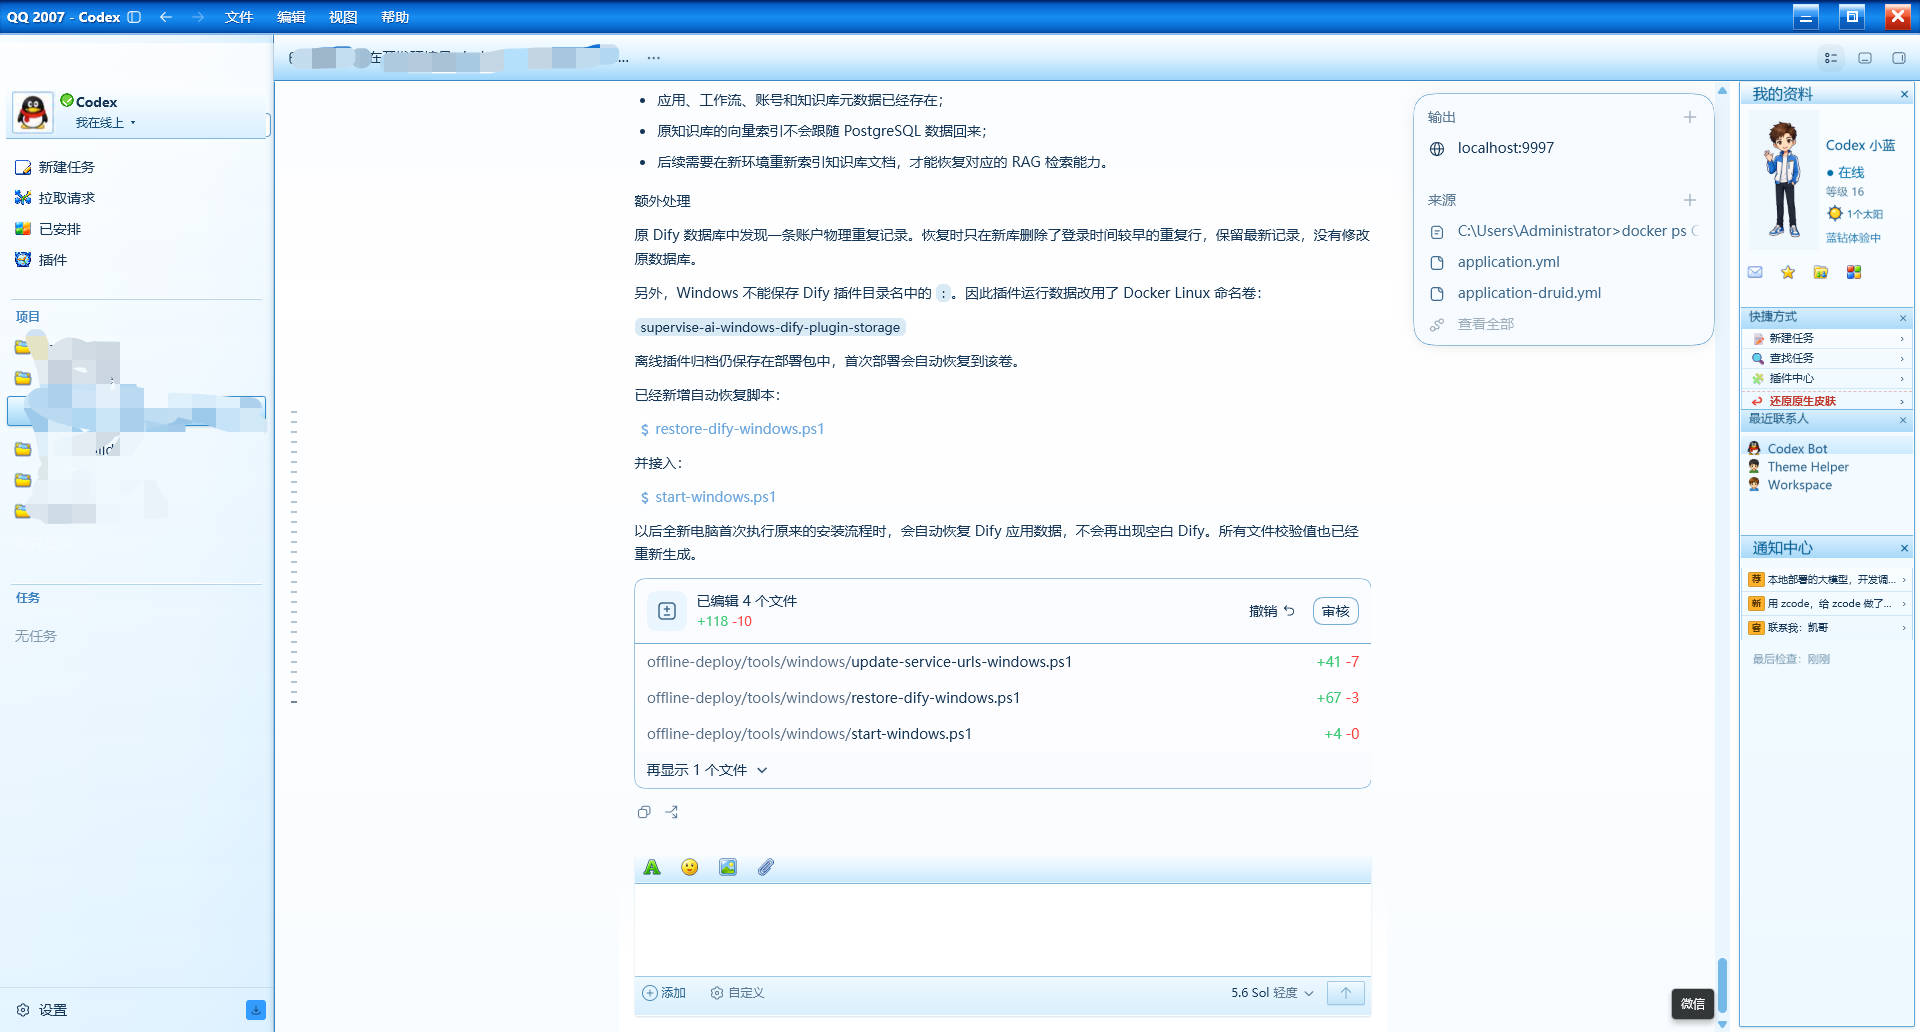Open application.yml in the sources list

[1509, 262]
